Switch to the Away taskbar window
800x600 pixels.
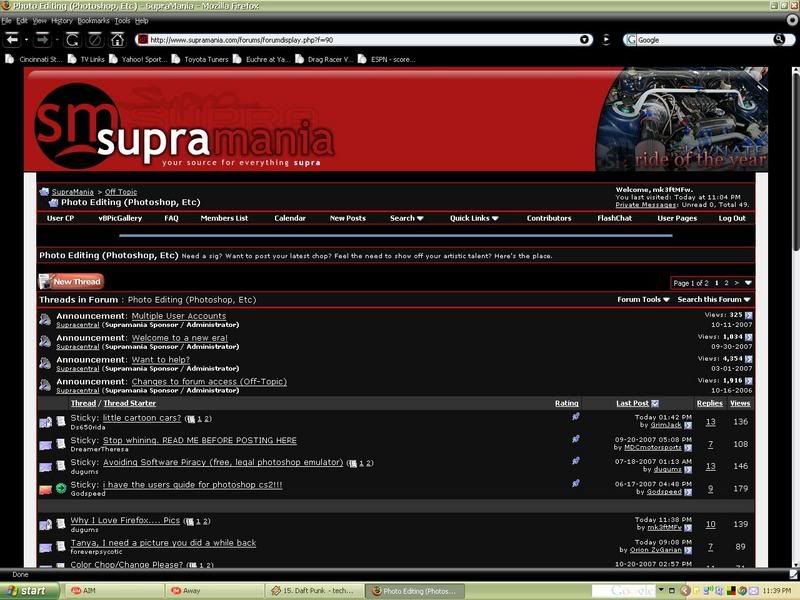tap(213, 591)
